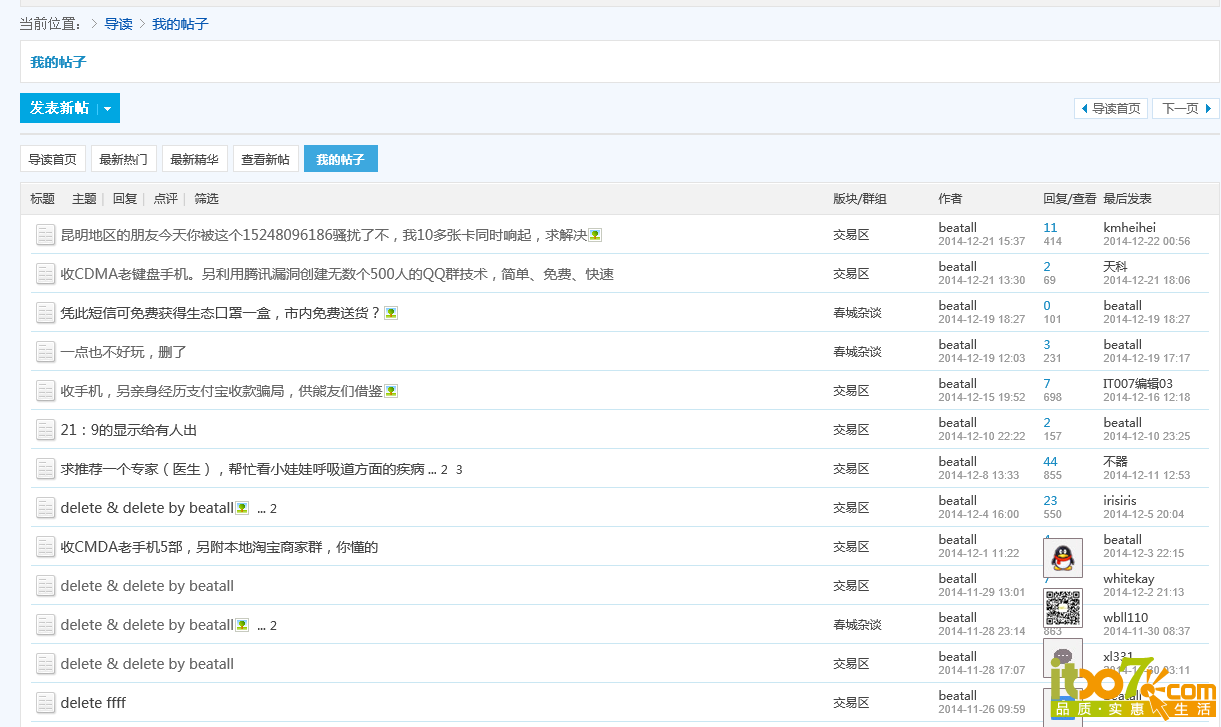Go to 下一页 next page
1221x727 pixels.
tap(1186, 108)
